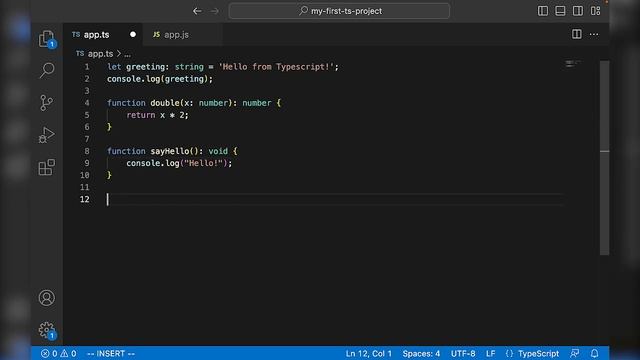Screen dimensions: 640x360
Task: Click the -- INSERT -- mode indicator
Action: tap(111, 353)
